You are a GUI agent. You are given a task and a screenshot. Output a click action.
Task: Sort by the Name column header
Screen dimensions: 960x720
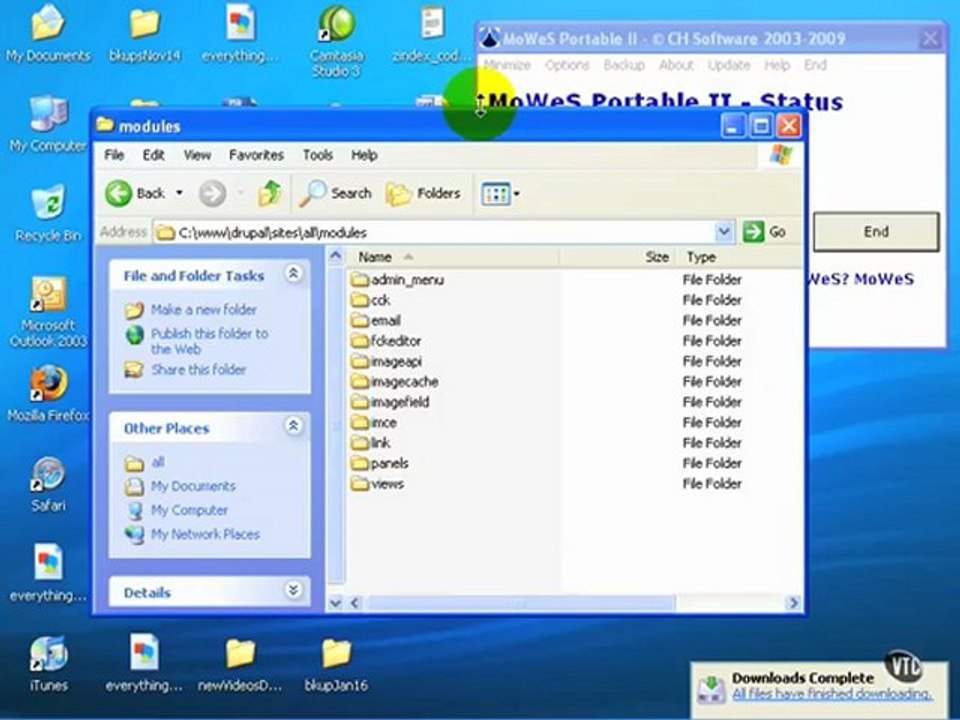[x=452, y=257]
